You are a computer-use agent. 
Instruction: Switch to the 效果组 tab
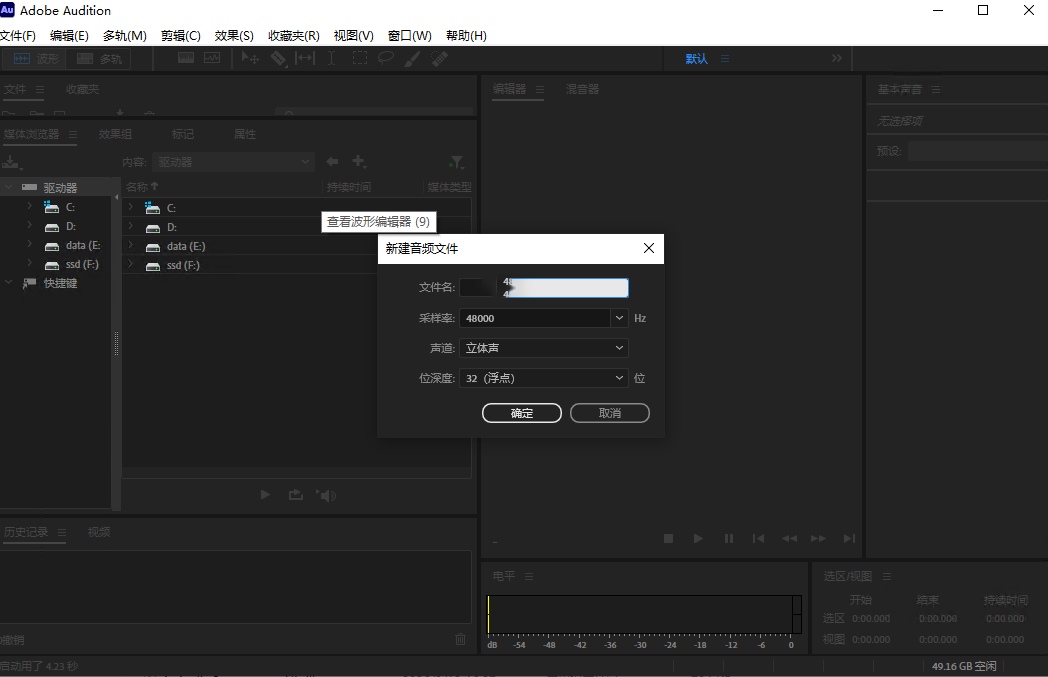[116, 134]
